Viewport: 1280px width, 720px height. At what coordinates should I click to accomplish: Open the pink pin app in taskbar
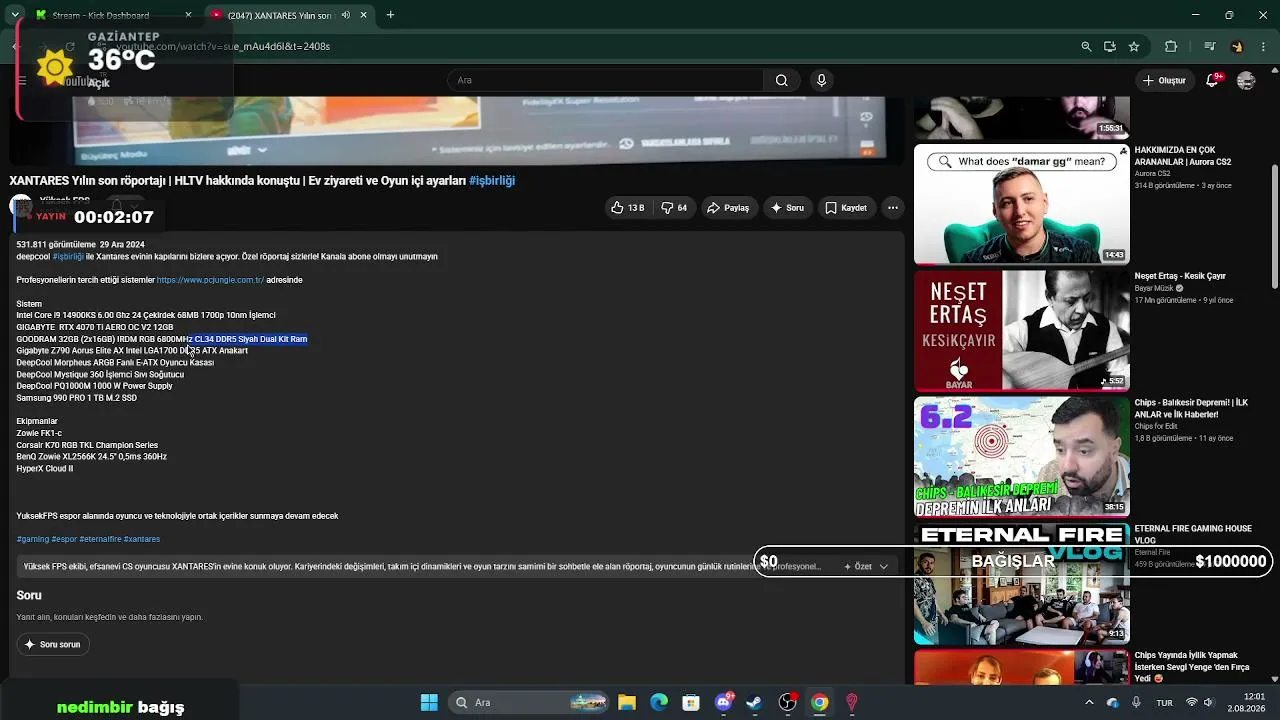point(852,702)
